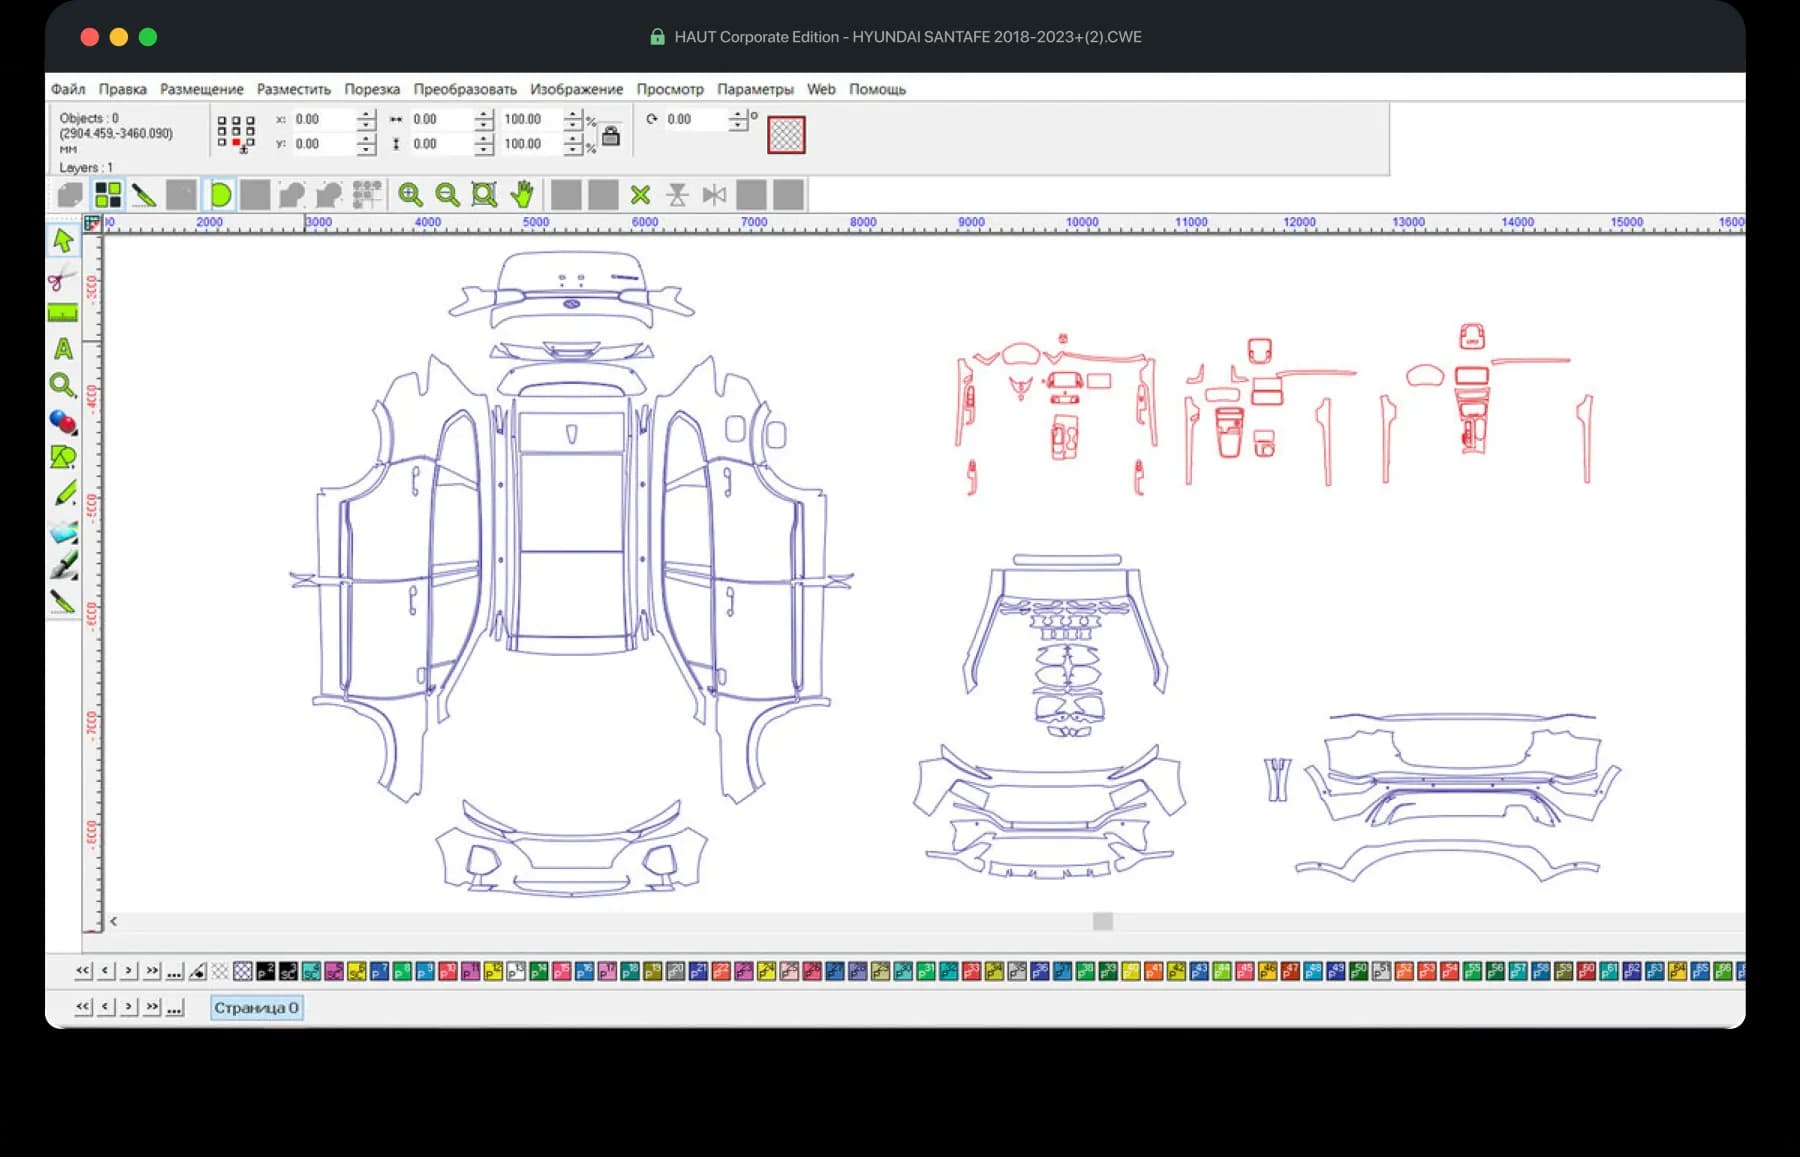Open the Изображение menu

coord(577,89)
